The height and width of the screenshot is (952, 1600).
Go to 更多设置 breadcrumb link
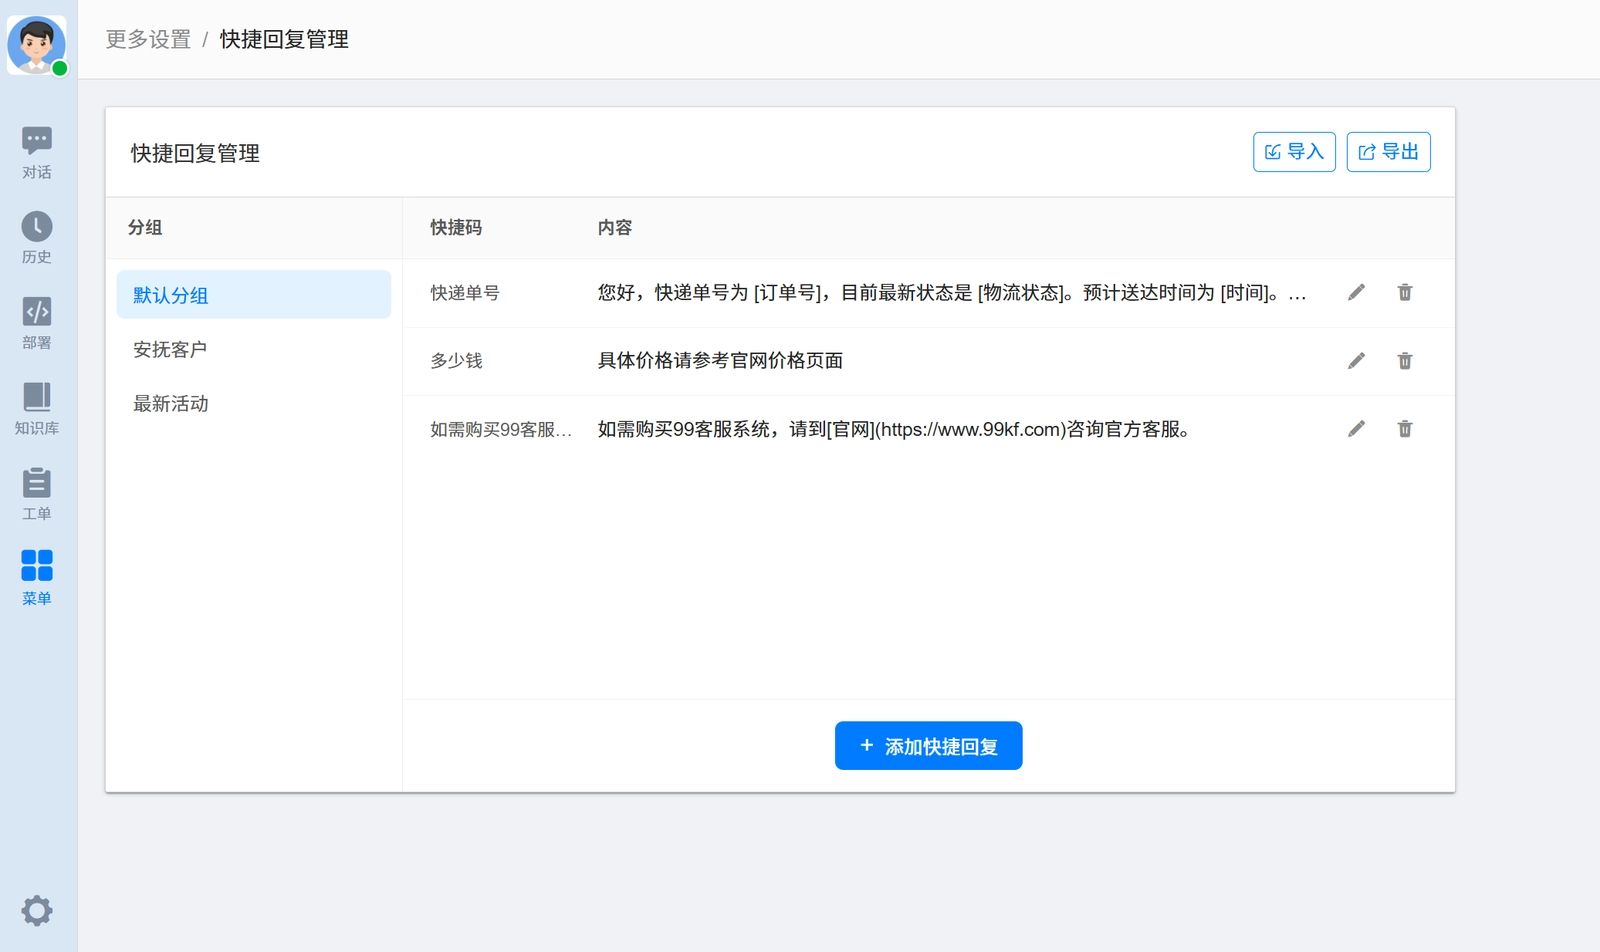pos(148,39)
